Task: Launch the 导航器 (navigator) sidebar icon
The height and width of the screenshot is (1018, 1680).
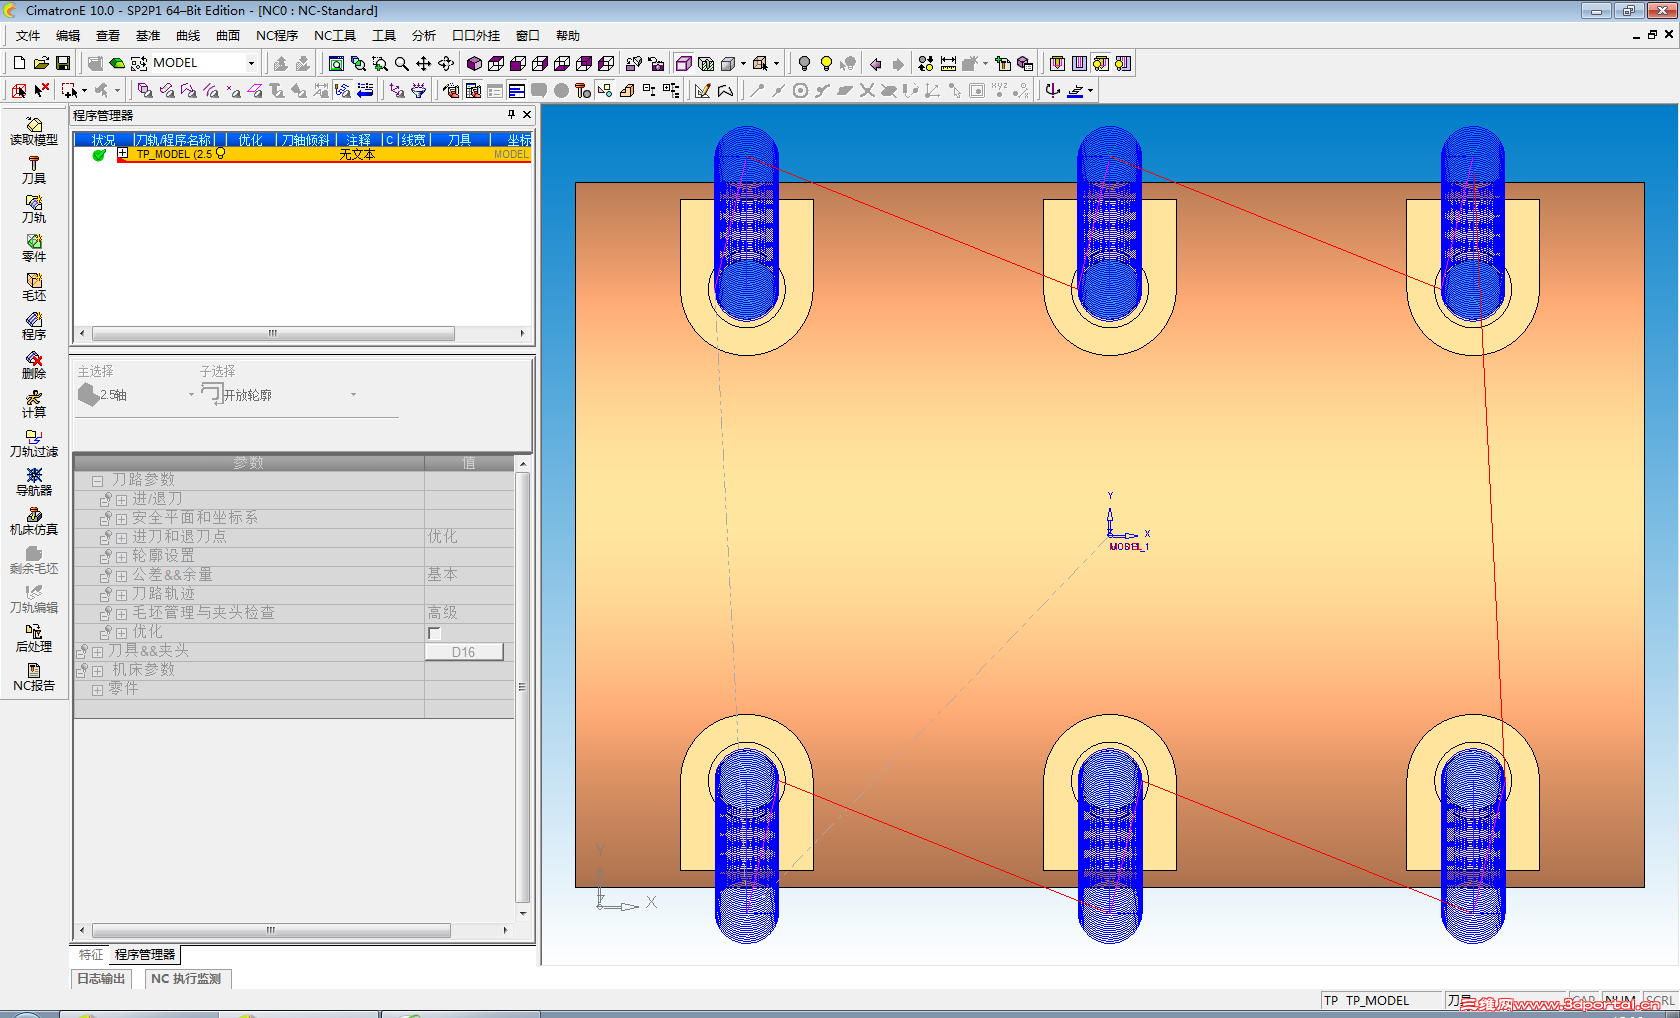Action: [x=34, y=482]
